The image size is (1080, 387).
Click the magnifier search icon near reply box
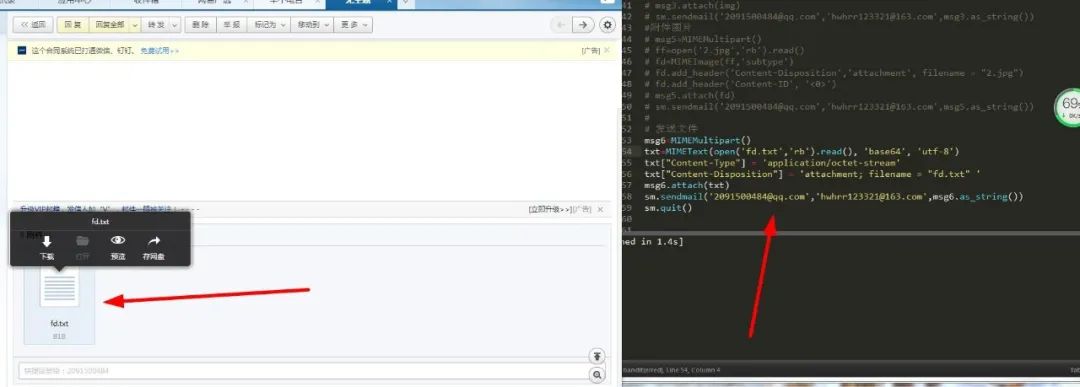pos(597,375)
